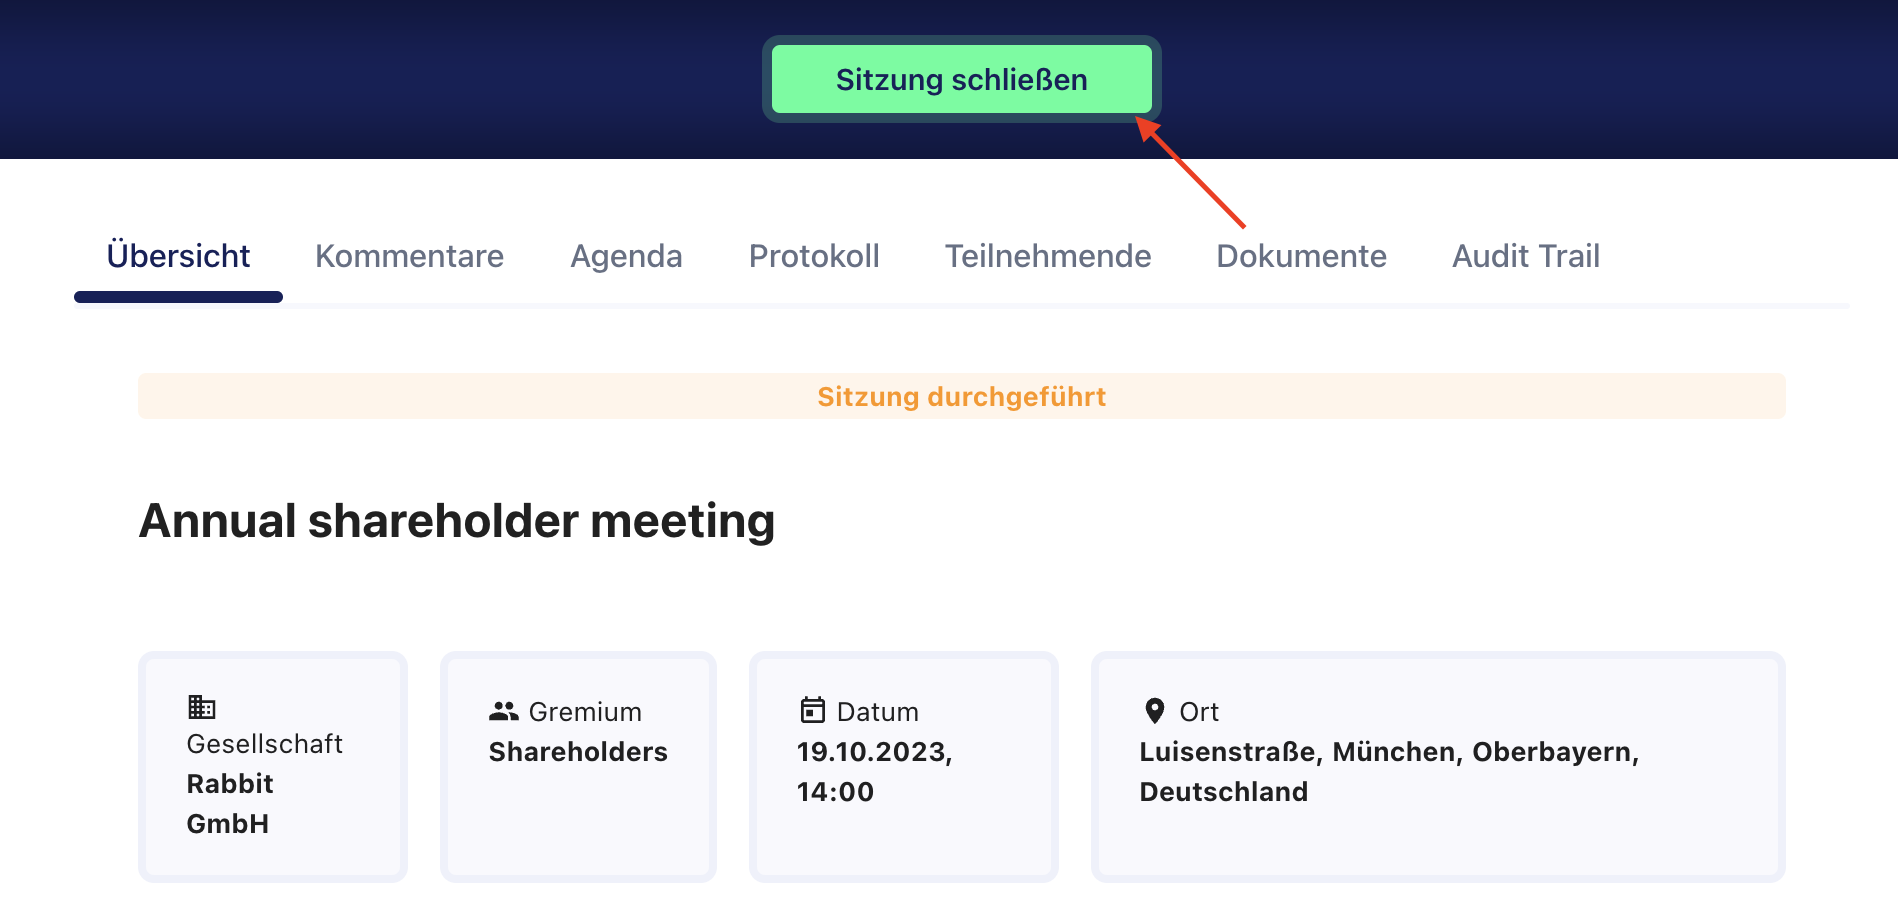Screen dimensions: 1898x912
Task: Click the Datum calendar icon
Action: [813, 710]
